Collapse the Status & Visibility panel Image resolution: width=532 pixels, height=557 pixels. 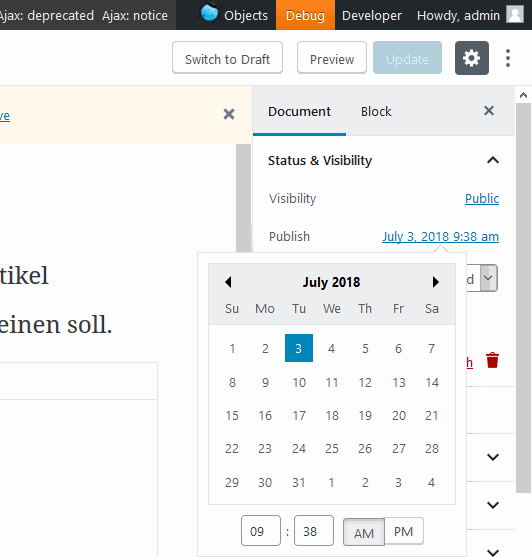(493, 161)
